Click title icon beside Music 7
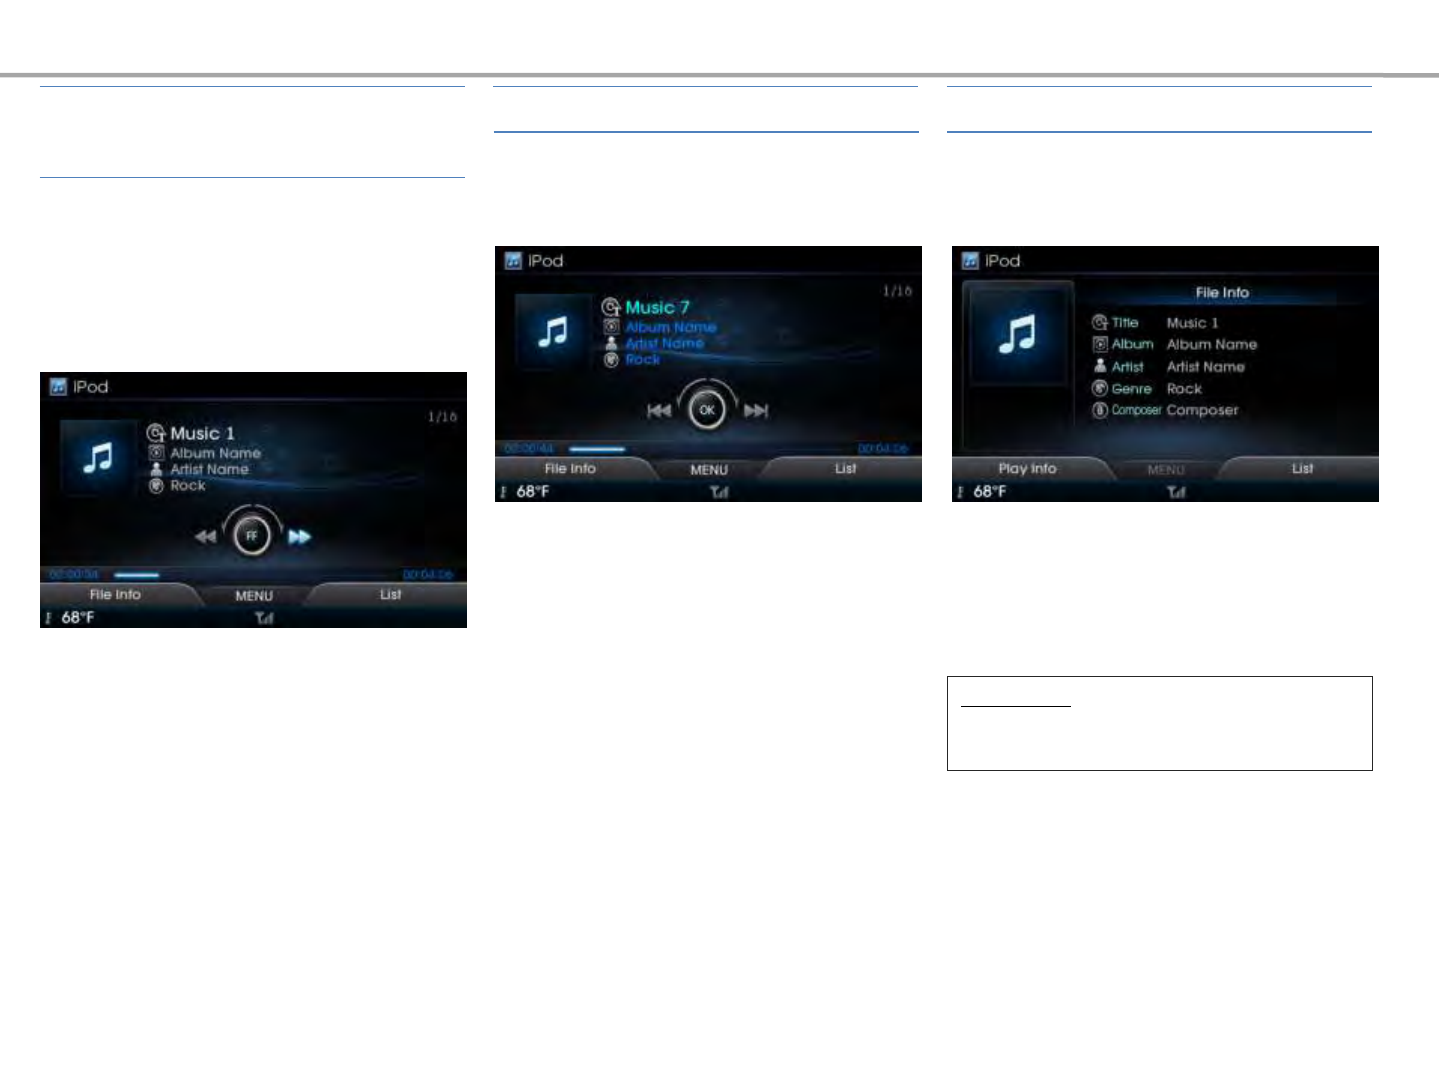The width and height of the screenshot is (1440, 1080). pyautogui.click(x=611, y=307)
